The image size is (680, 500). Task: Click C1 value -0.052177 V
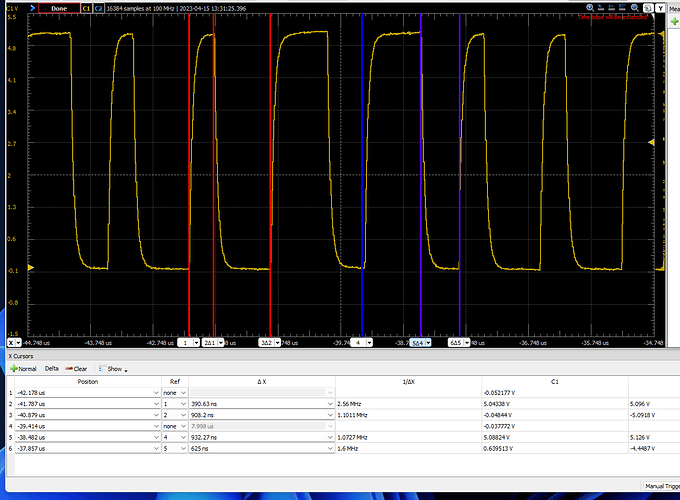click(499, 392)
